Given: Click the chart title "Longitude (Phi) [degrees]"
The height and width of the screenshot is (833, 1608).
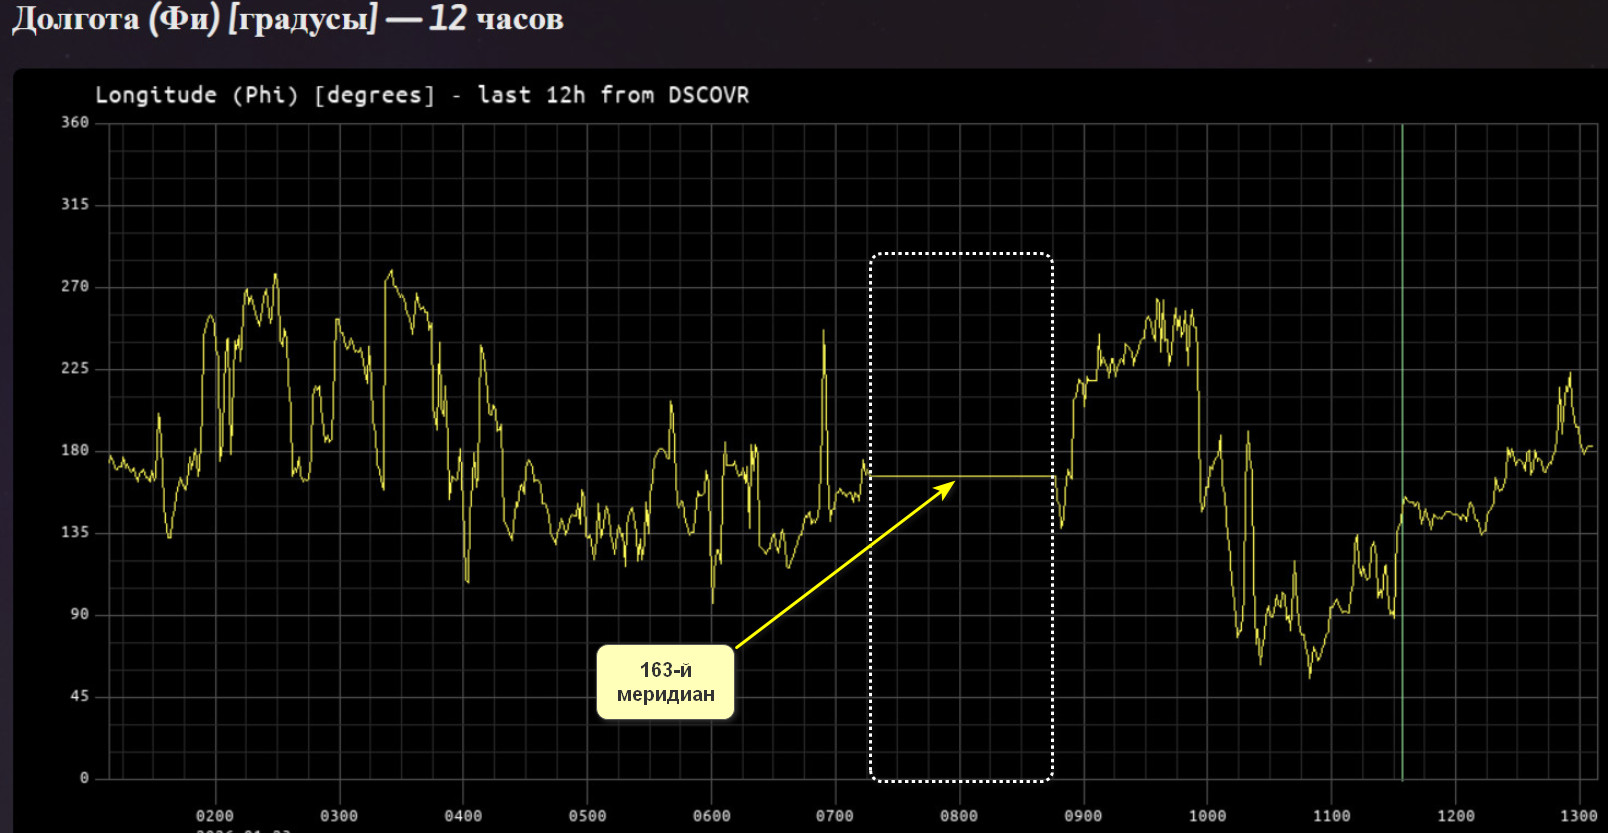Looking at the screenshot, I should tap(265, 95).
